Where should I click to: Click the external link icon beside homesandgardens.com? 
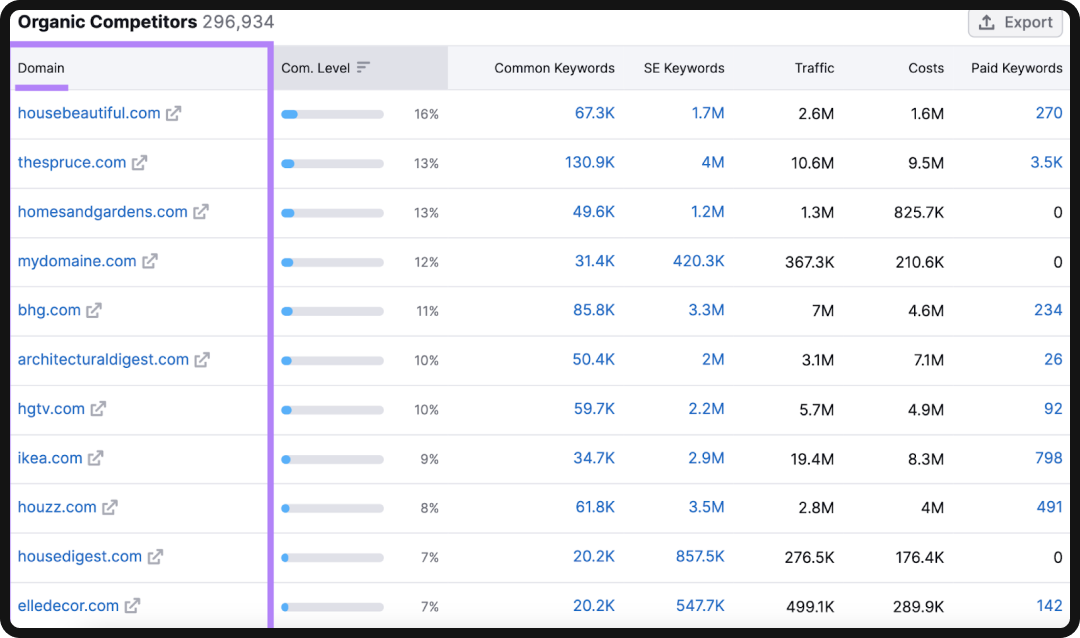(200, 212)
